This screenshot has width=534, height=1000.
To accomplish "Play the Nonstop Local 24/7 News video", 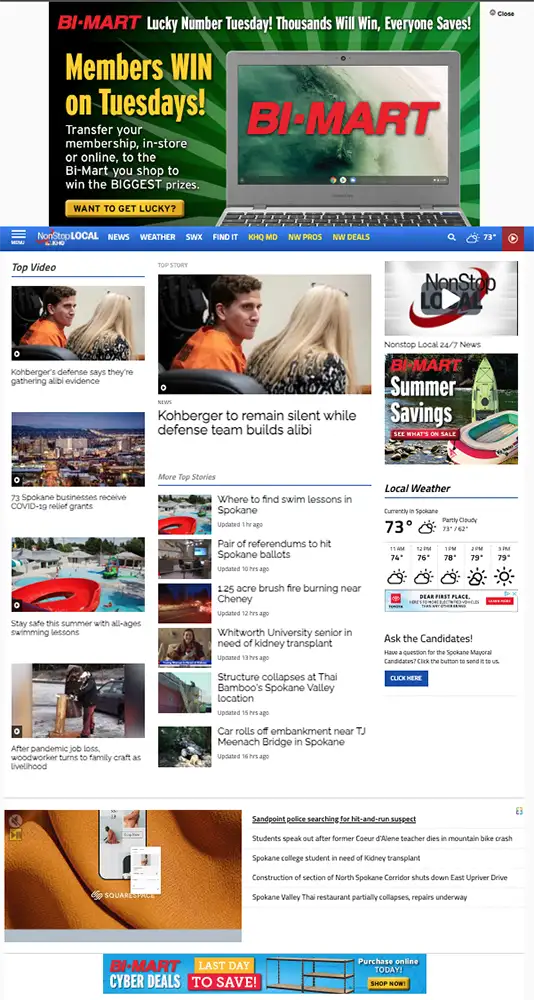I will coord(450,298).
